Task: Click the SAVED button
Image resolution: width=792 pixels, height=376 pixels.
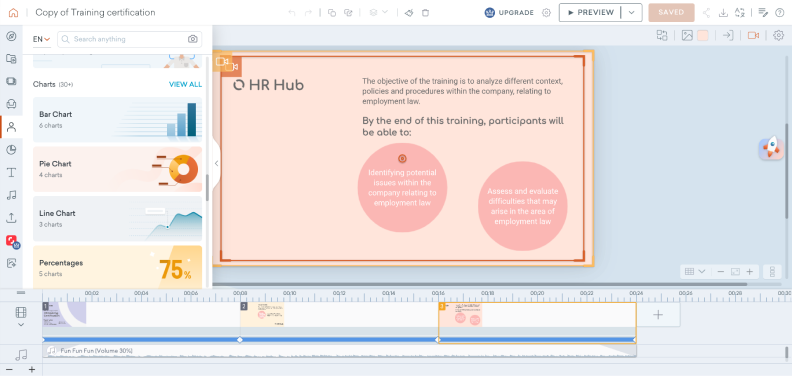Action: (671, 13)
